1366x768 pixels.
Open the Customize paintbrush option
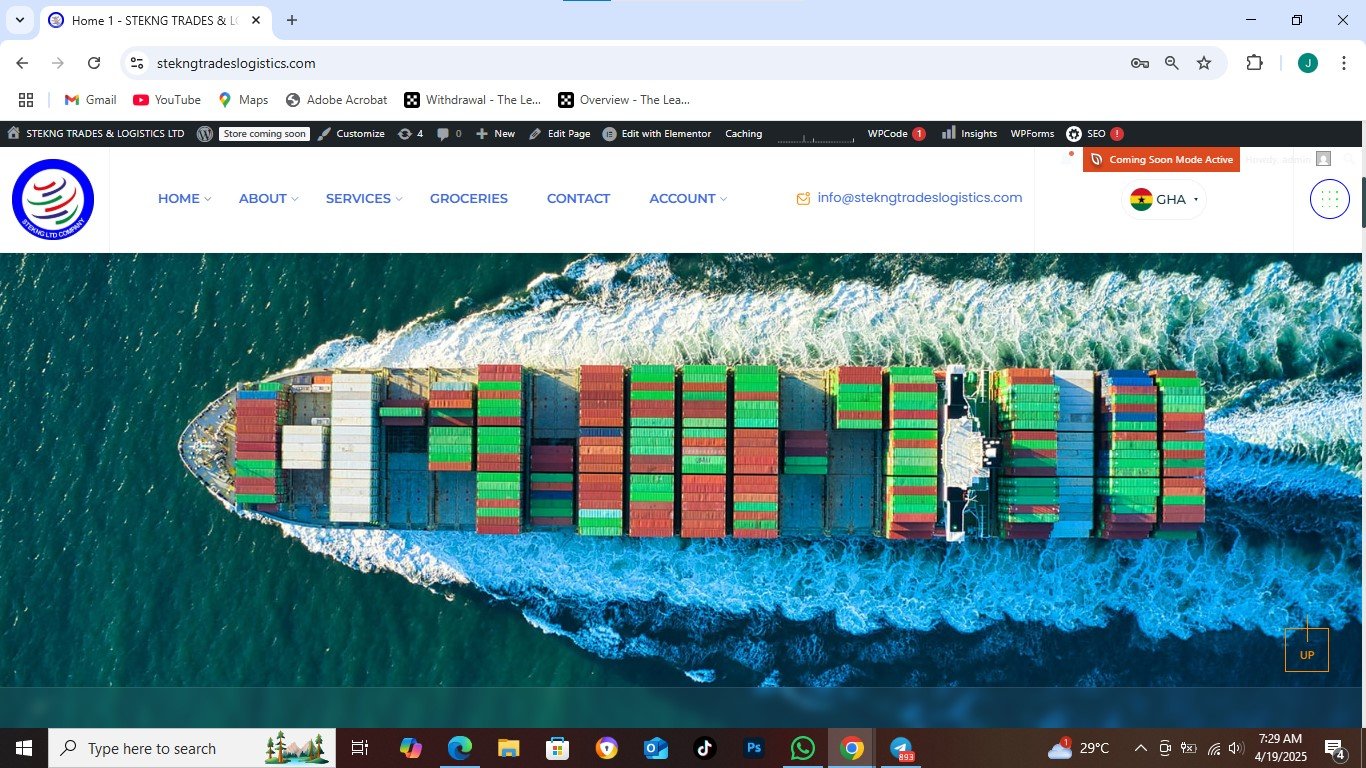click(x=351, y=134)
